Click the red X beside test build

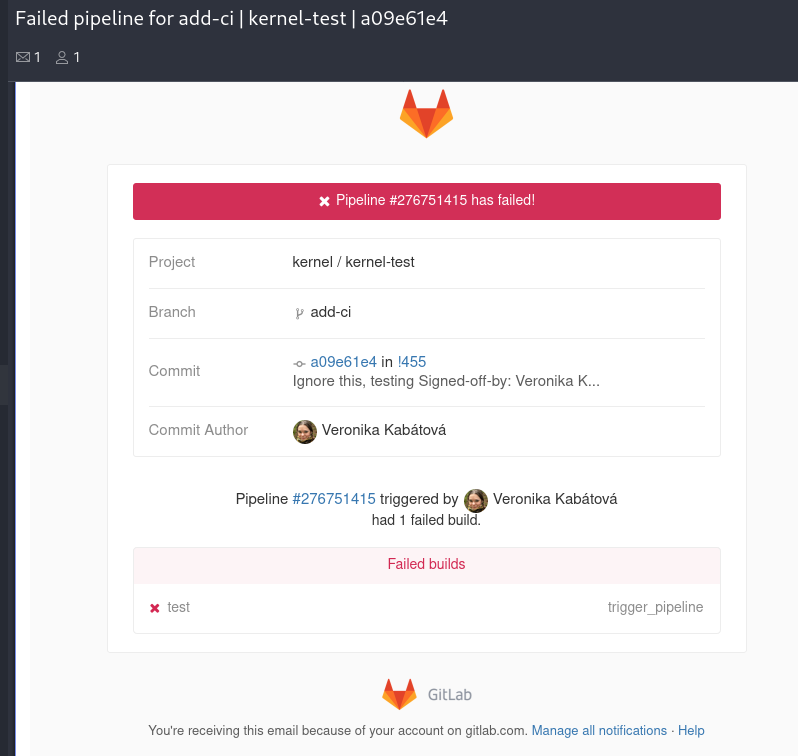155,608
